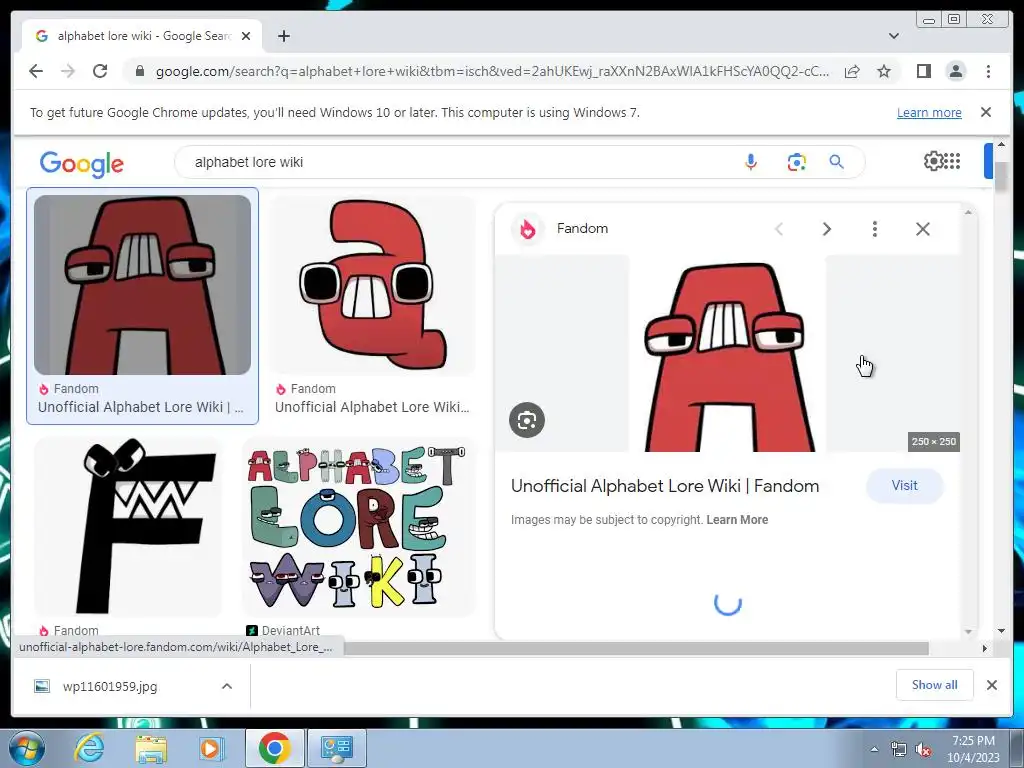Select the lowercase red a thumbnail

[x=372, y=285]
